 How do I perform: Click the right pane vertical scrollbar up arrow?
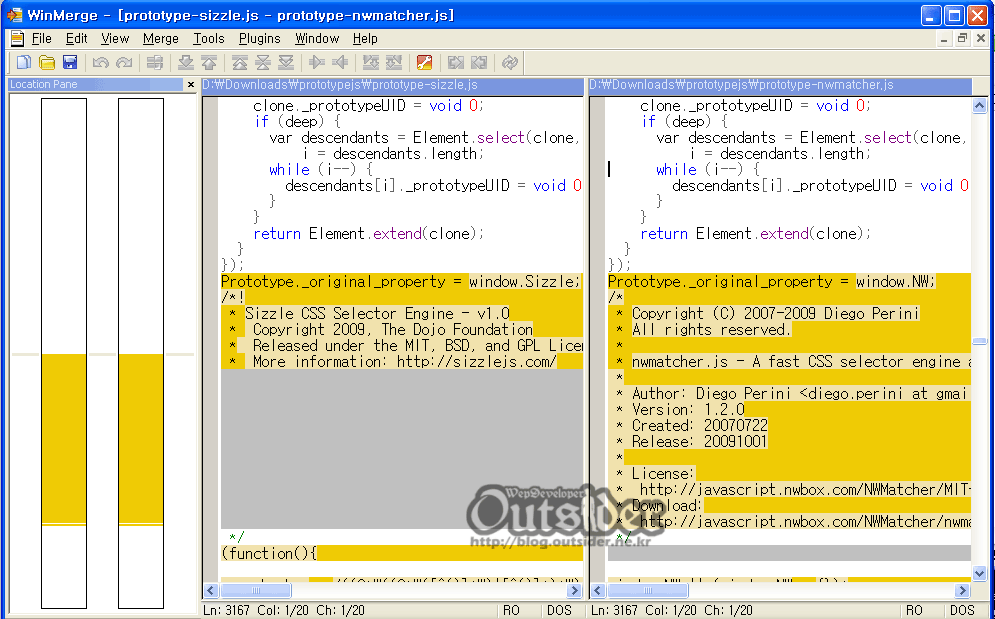979,105
